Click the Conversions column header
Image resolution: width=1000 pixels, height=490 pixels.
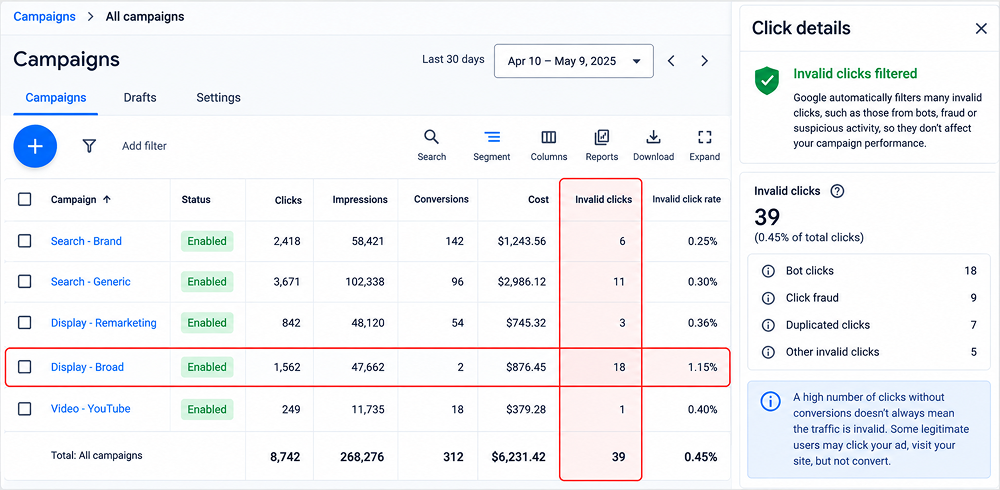click(441, 199)
